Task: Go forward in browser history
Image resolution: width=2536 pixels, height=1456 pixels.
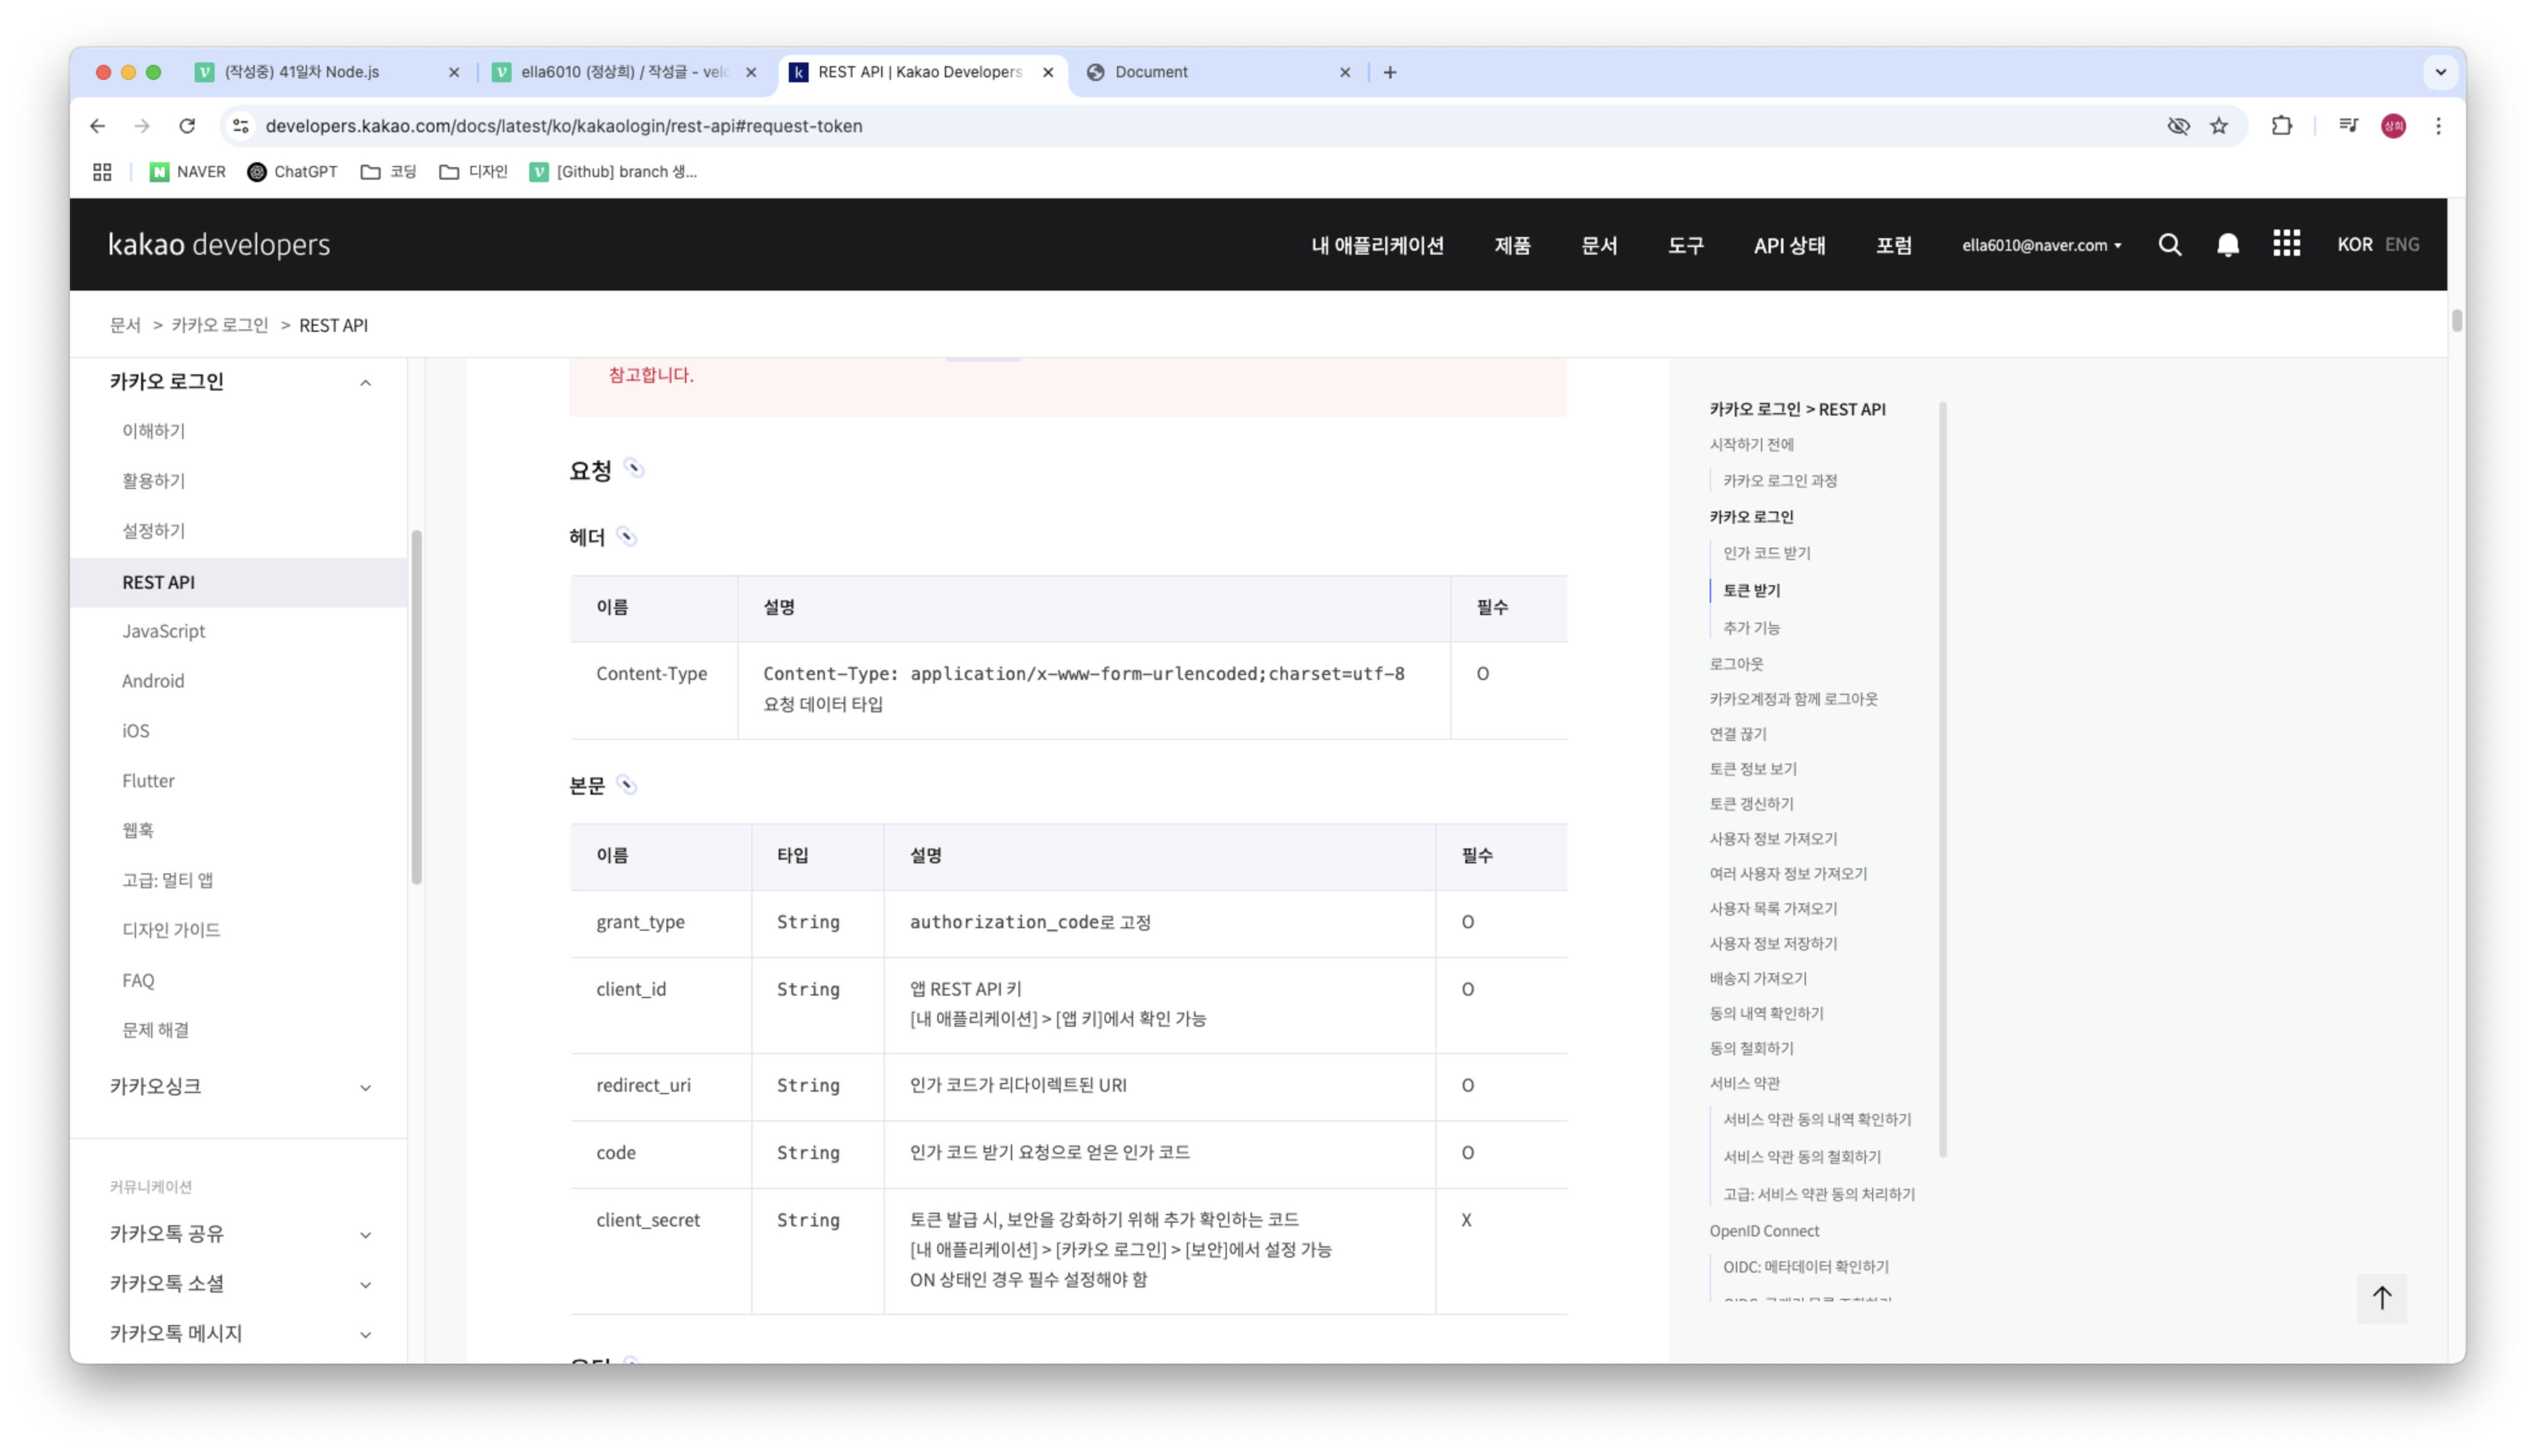Action: coord(142,126)
